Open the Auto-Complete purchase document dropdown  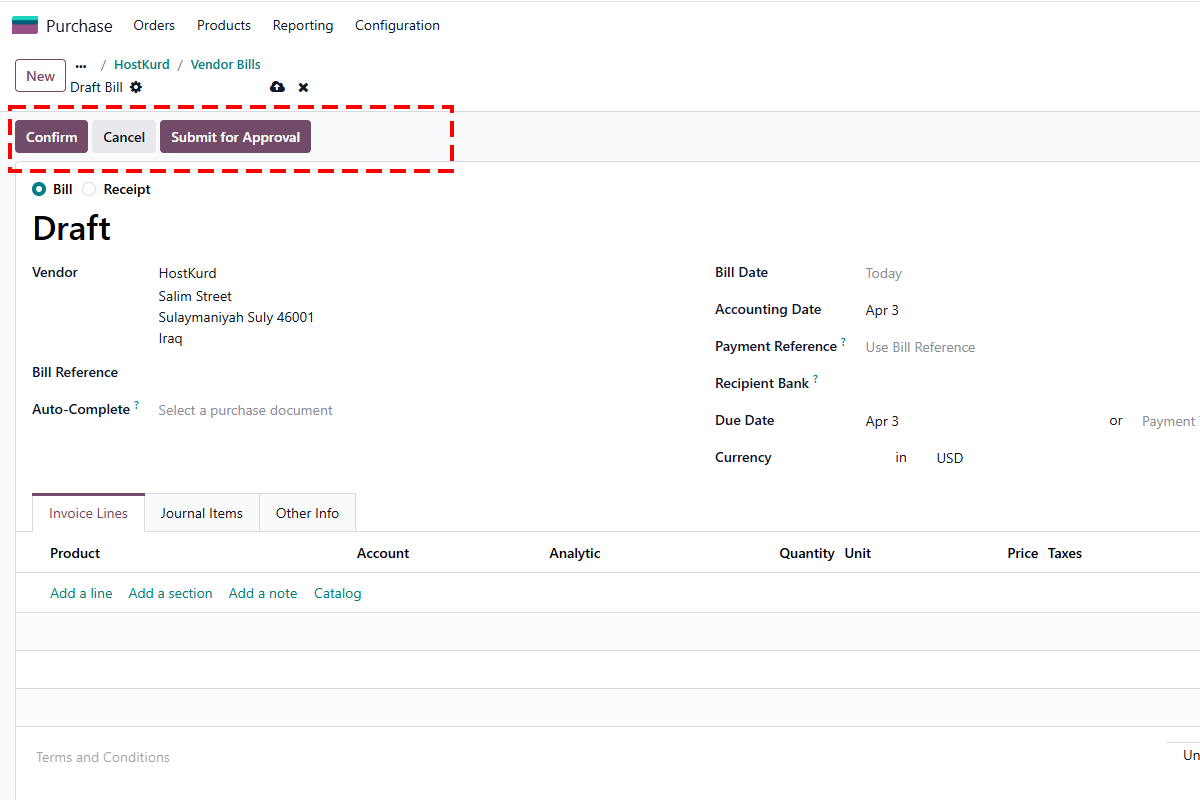[x=245, y=410]
